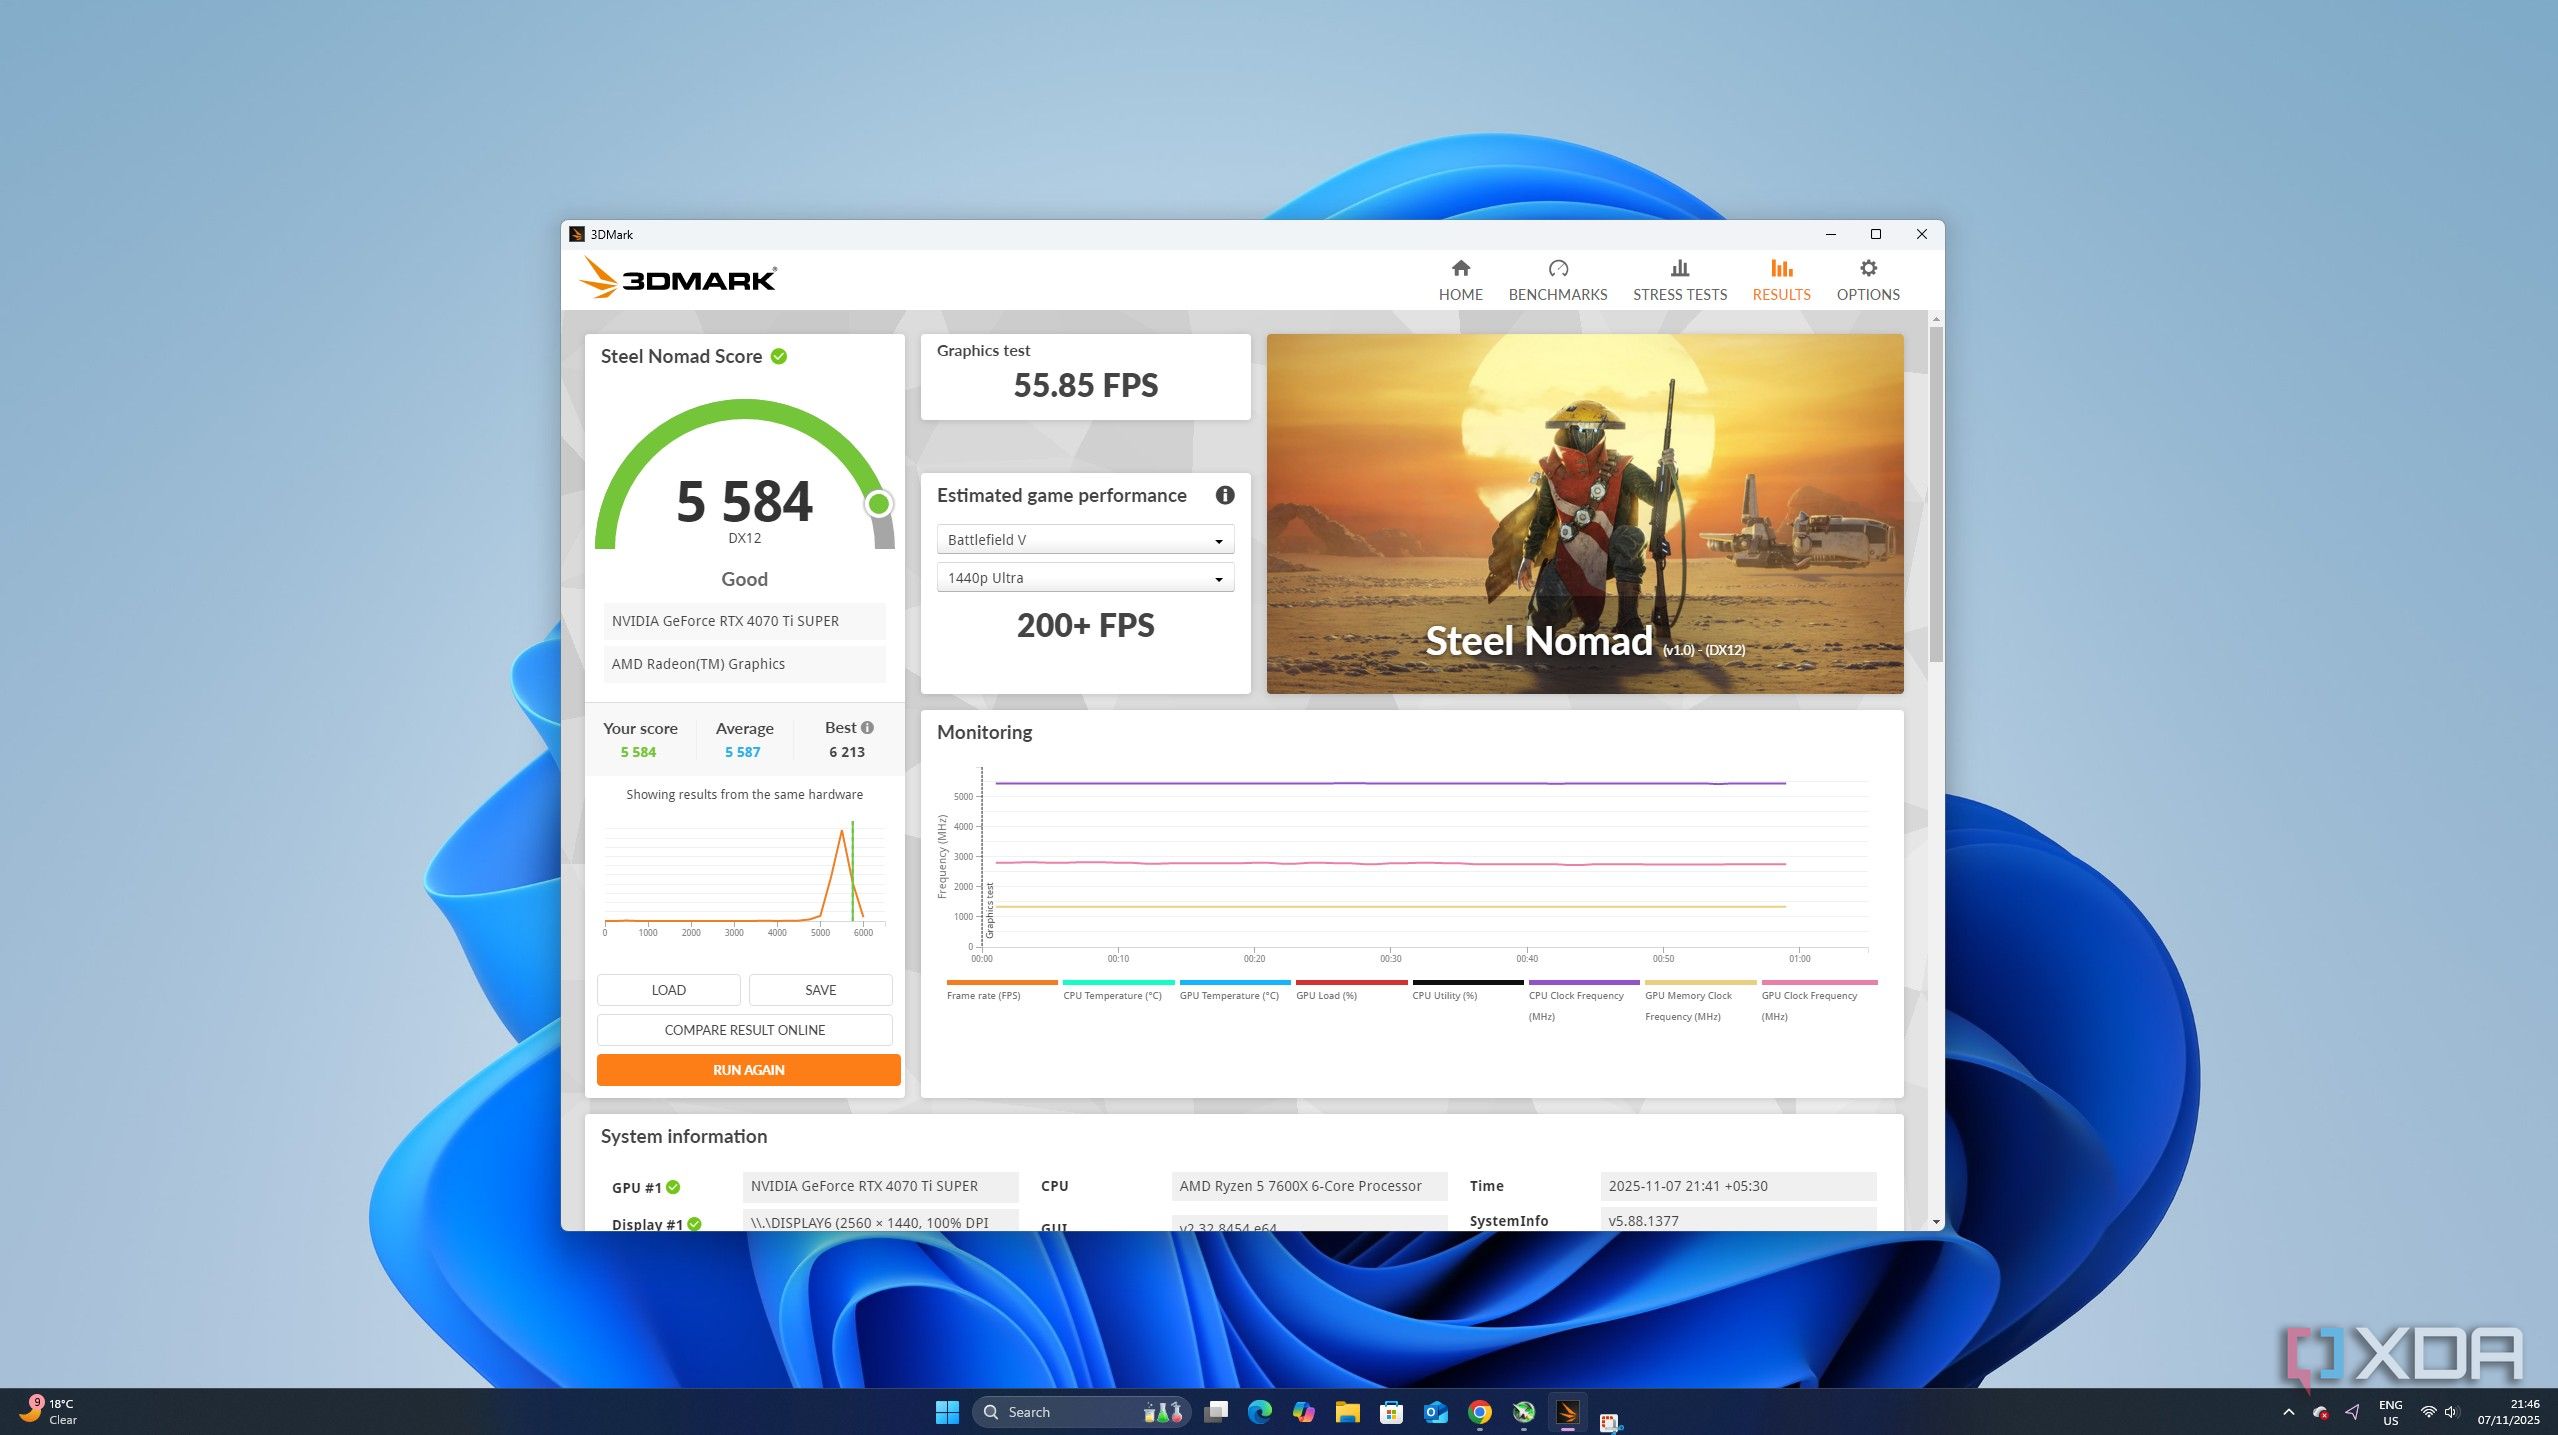
Task: Click the ENG US language indicator
Action: pos(2390,1412)
